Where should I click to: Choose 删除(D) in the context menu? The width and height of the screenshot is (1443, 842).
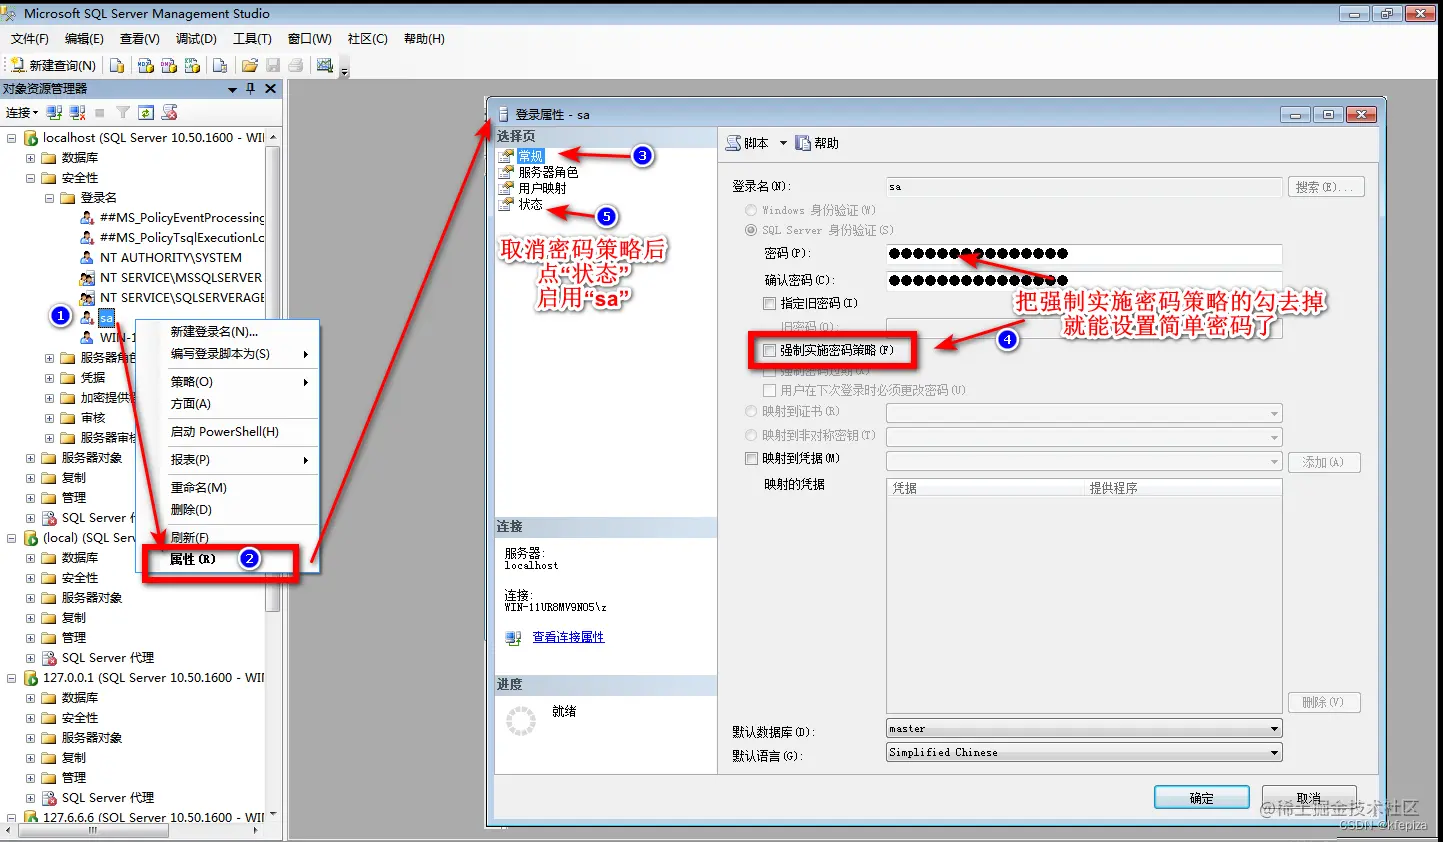click(227, 509)
